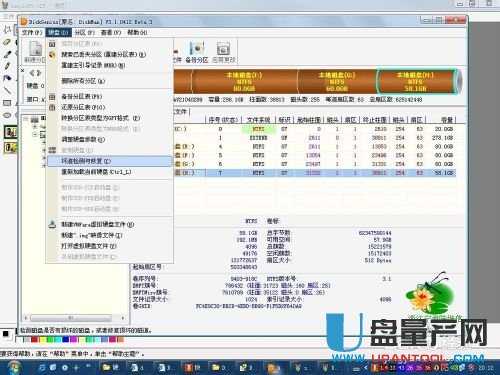Select the highlighted partition row numbered 7
The image size is (500, 375).
[314, 173]
